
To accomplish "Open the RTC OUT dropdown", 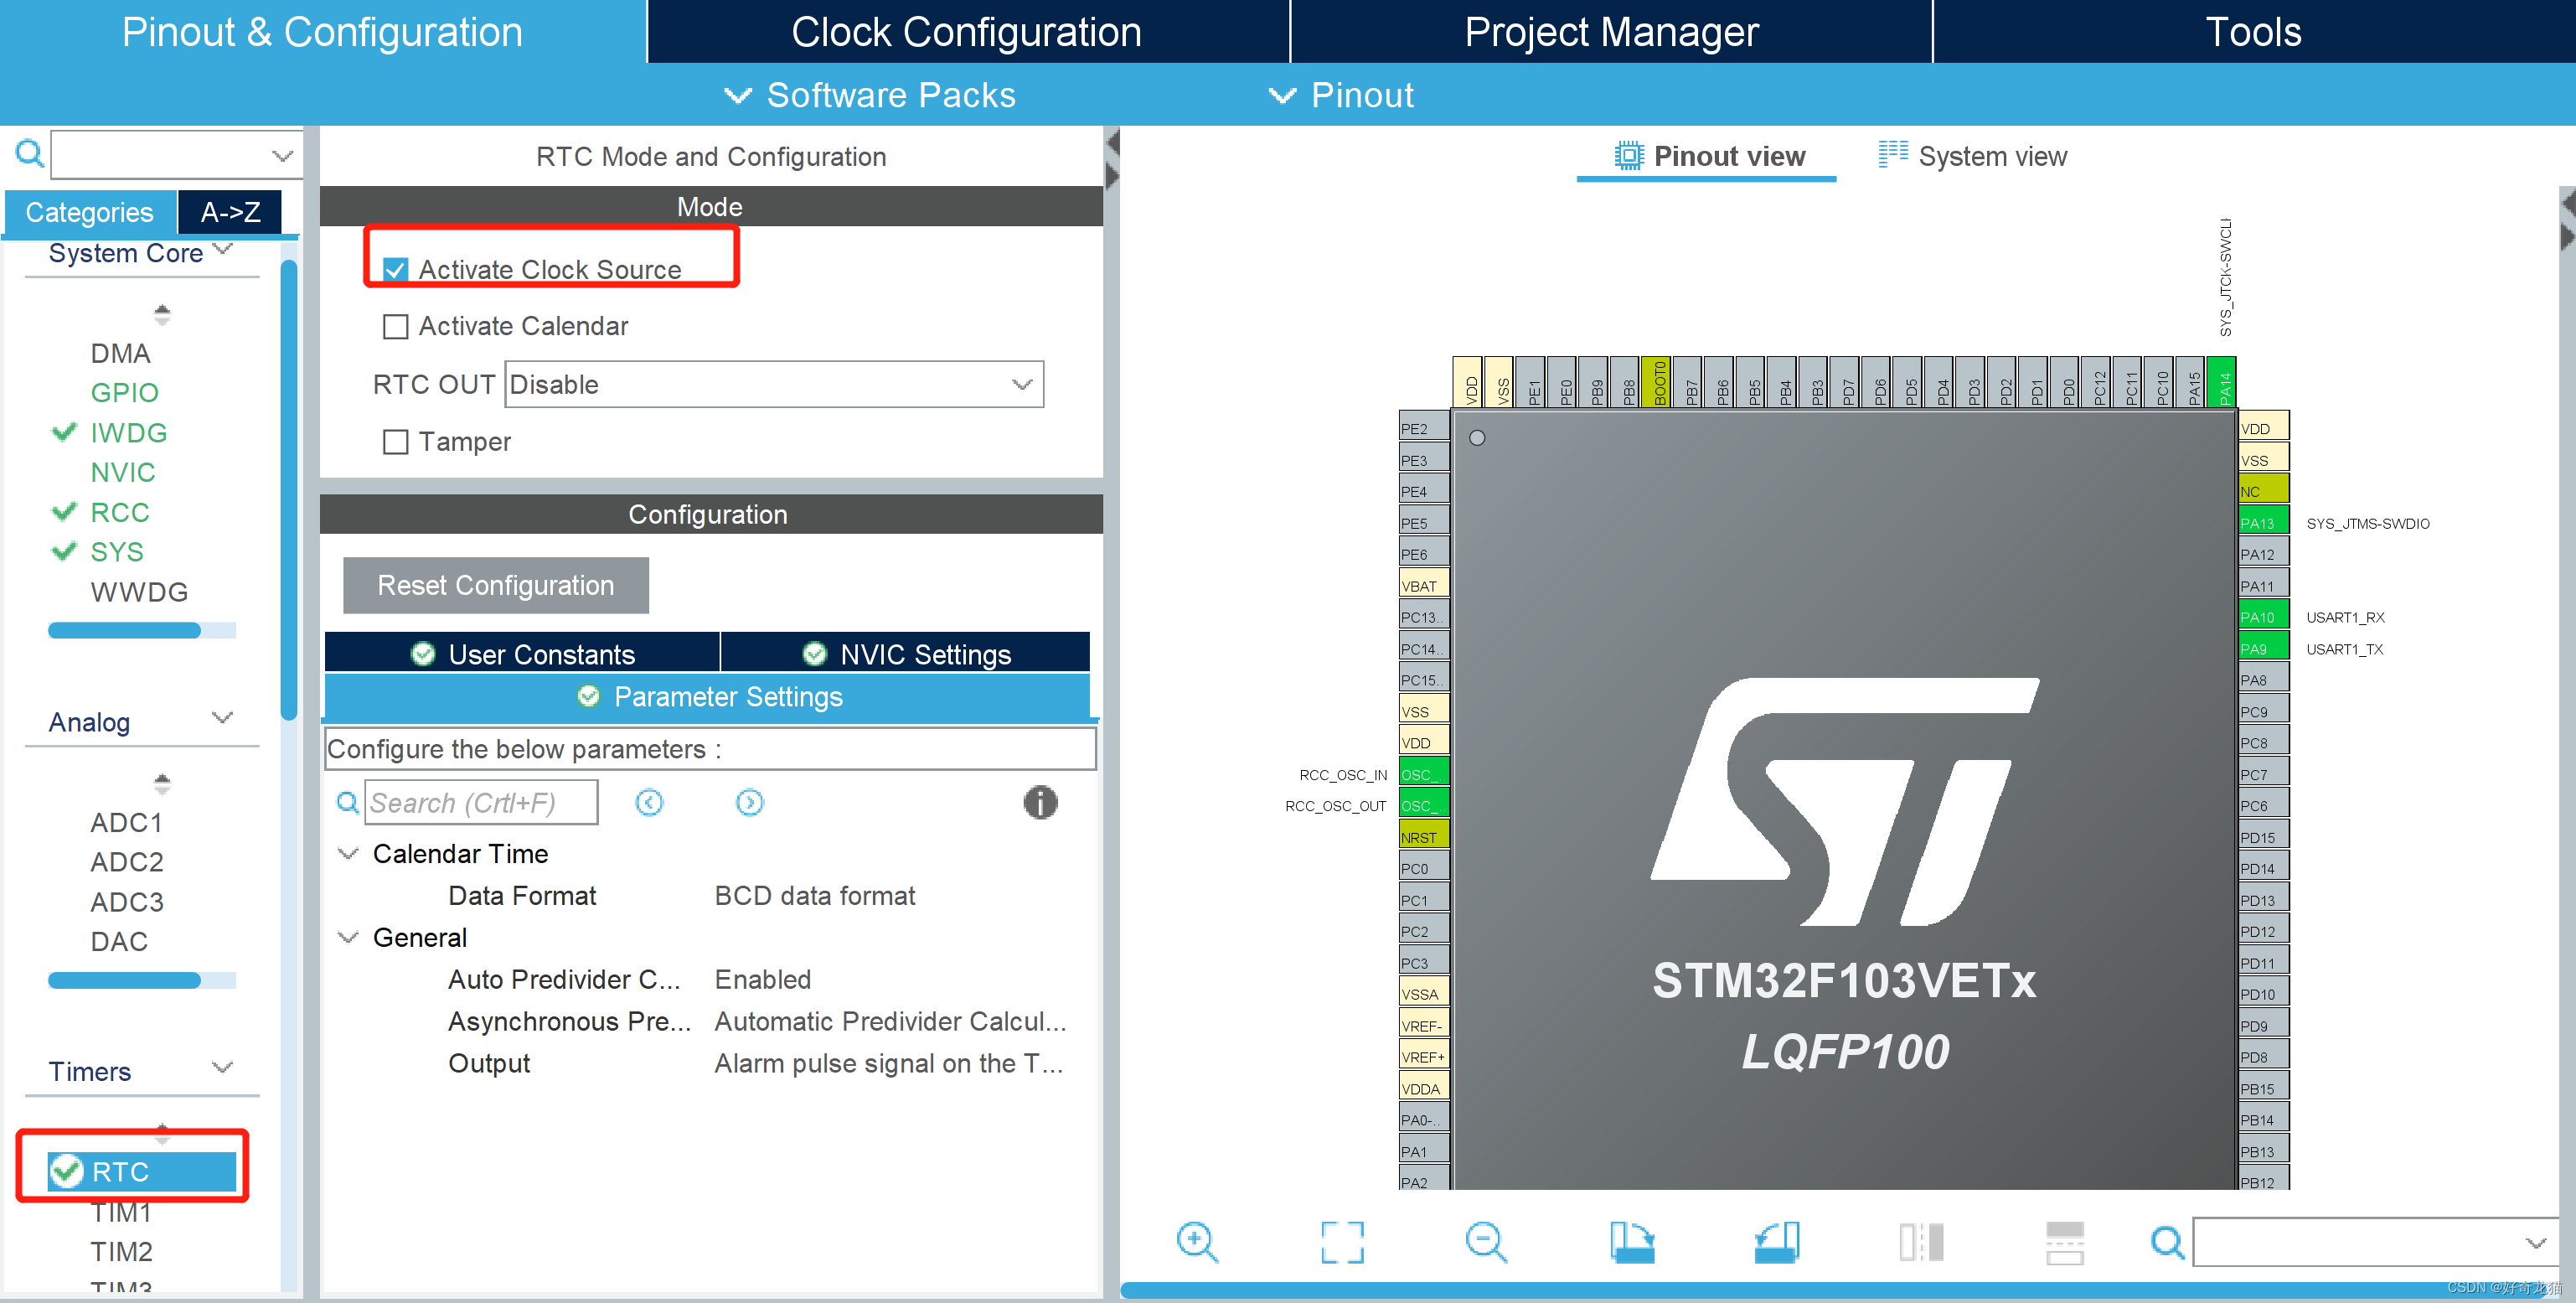I will click(774, 384).
